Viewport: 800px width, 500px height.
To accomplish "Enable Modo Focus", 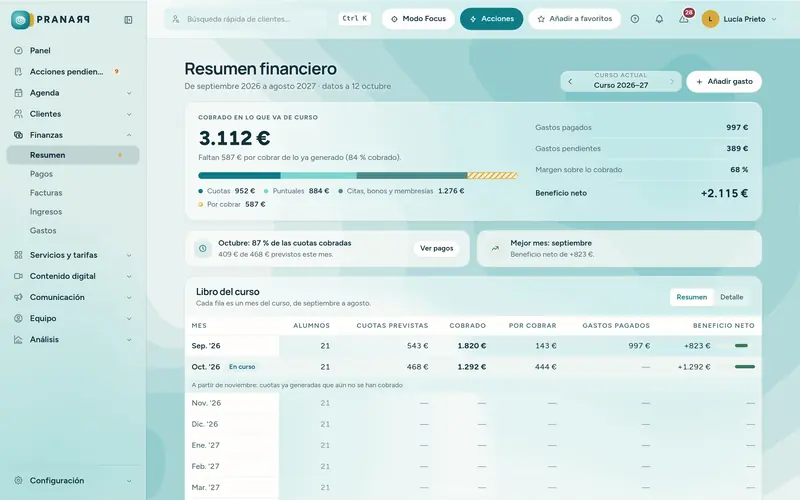I will click(x=418, y=19).
